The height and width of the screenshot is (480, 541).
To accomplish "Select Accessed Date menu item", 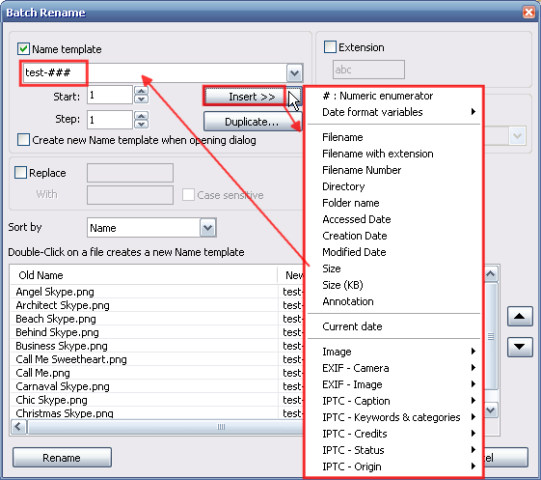I will (394, 219).
